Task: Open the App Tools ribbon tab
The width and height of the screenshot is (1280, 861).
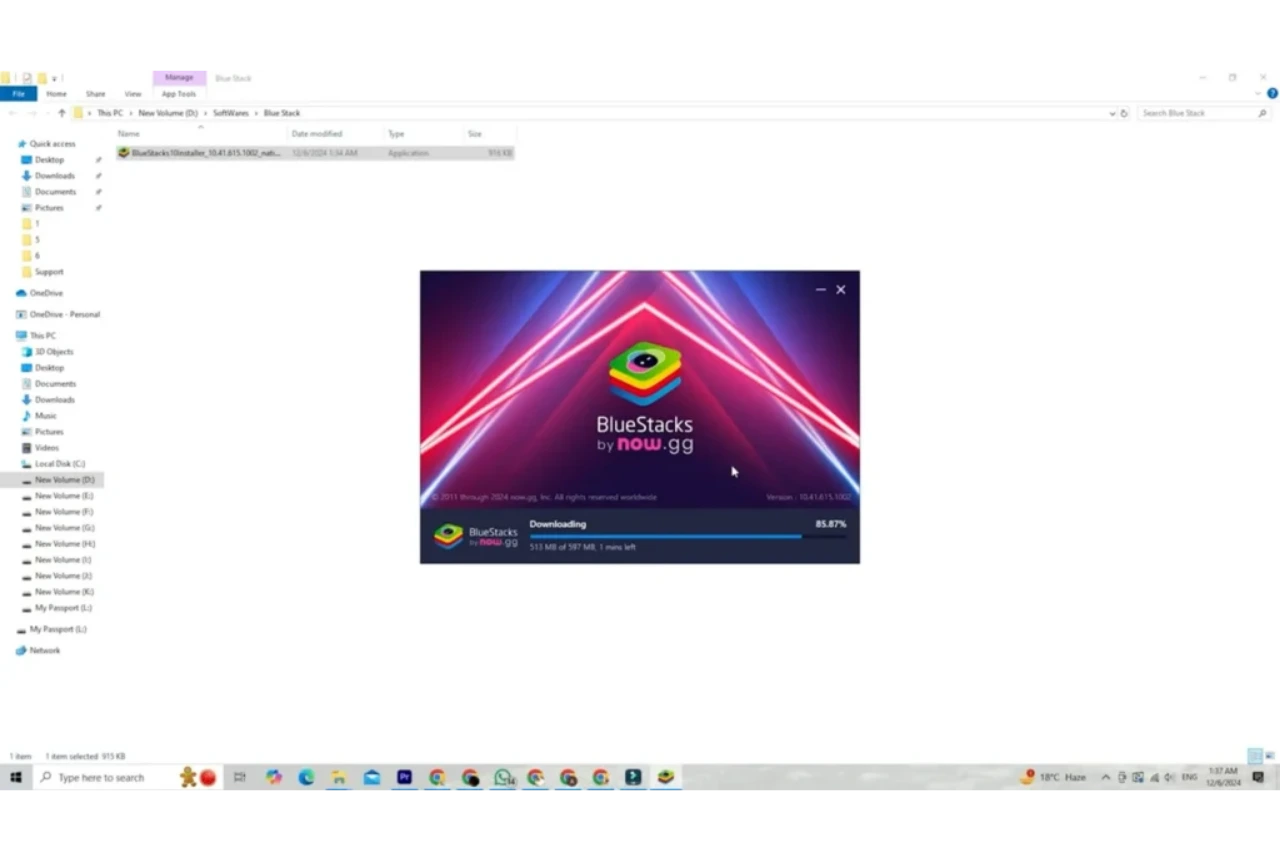Action: (179, 94)
